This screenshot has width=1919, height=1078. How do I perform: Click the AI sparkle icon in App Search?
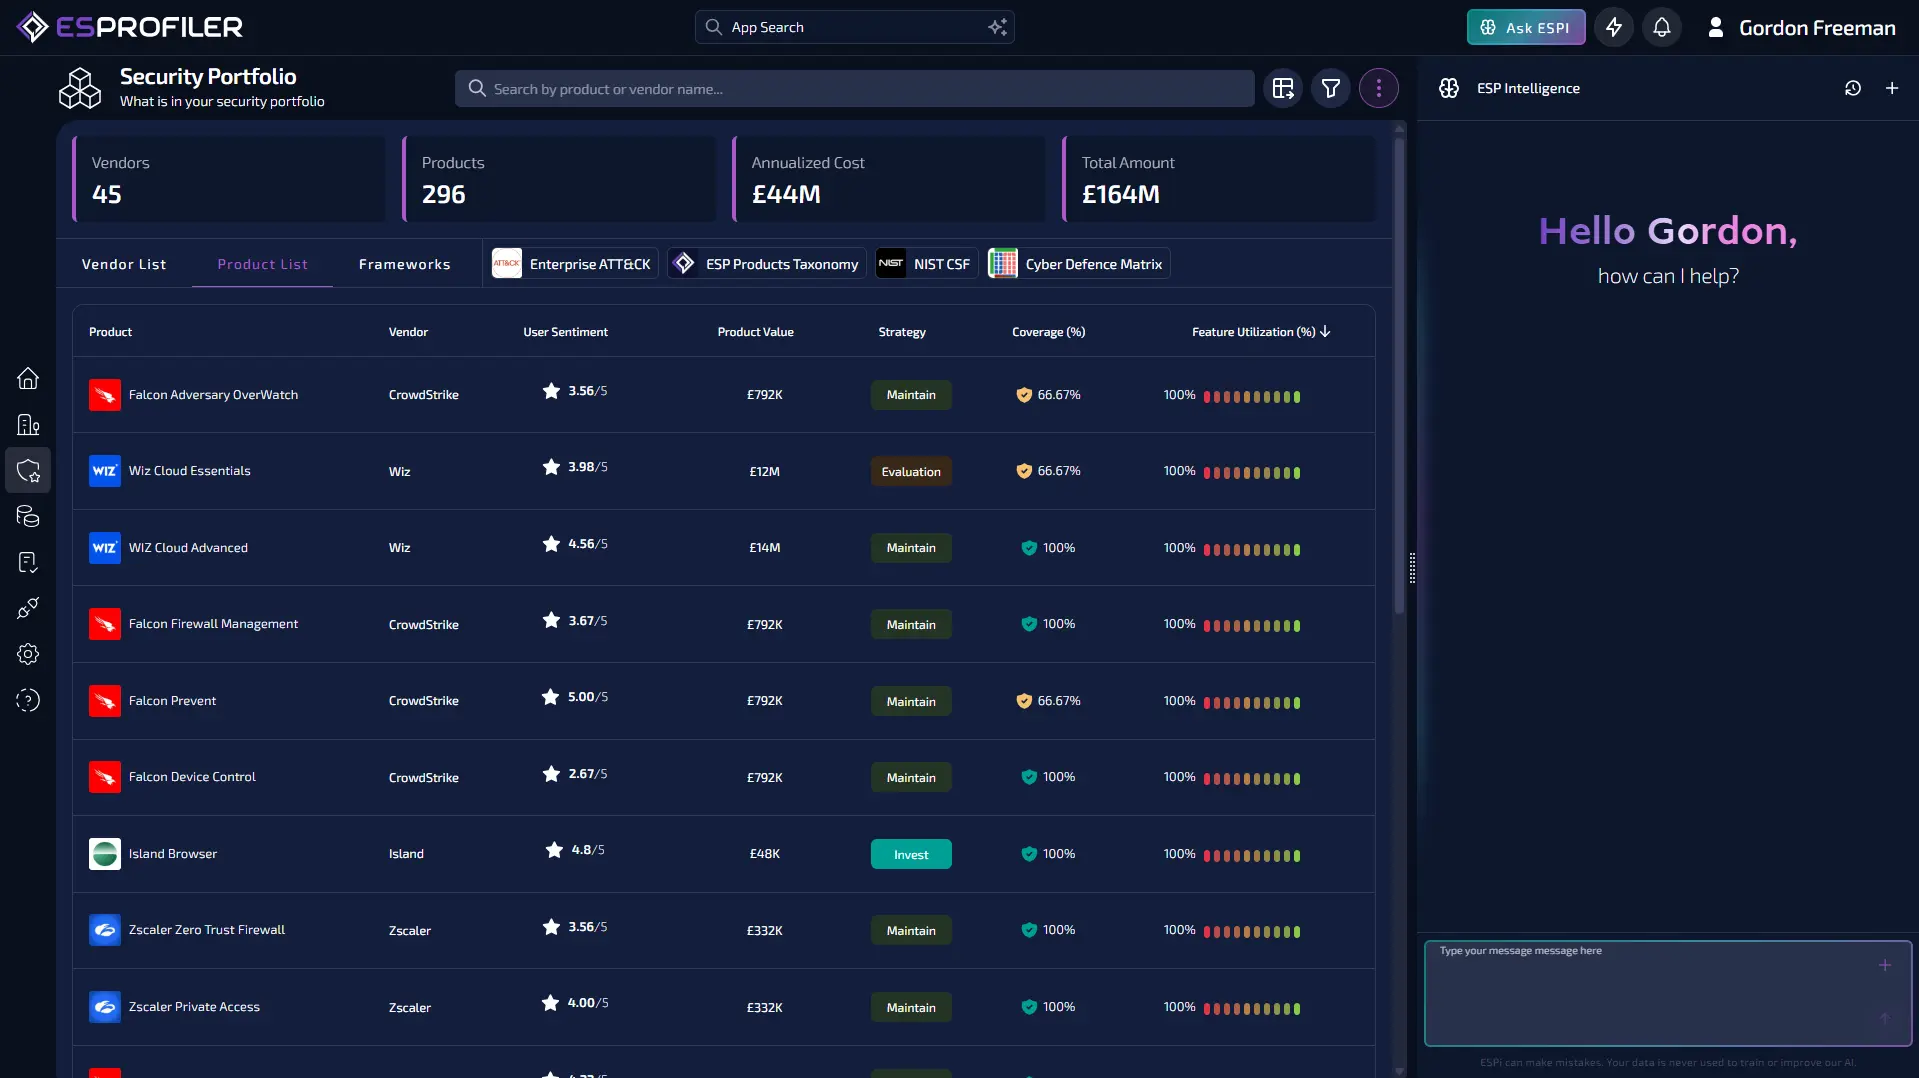[997, 27]
